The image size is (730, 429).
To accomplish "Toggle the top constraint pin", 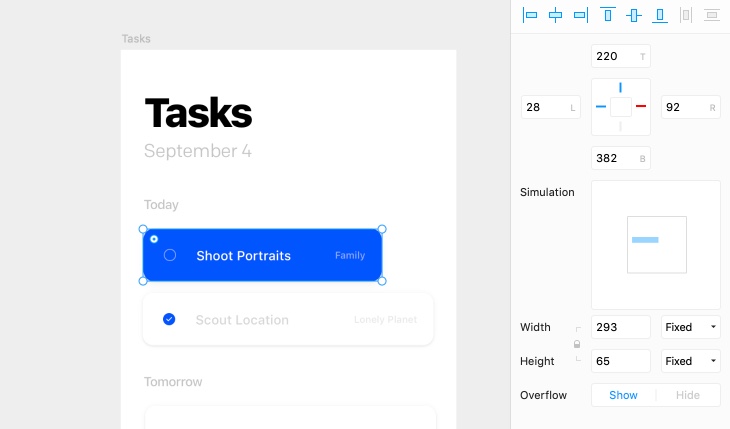I will pos(620,88).
